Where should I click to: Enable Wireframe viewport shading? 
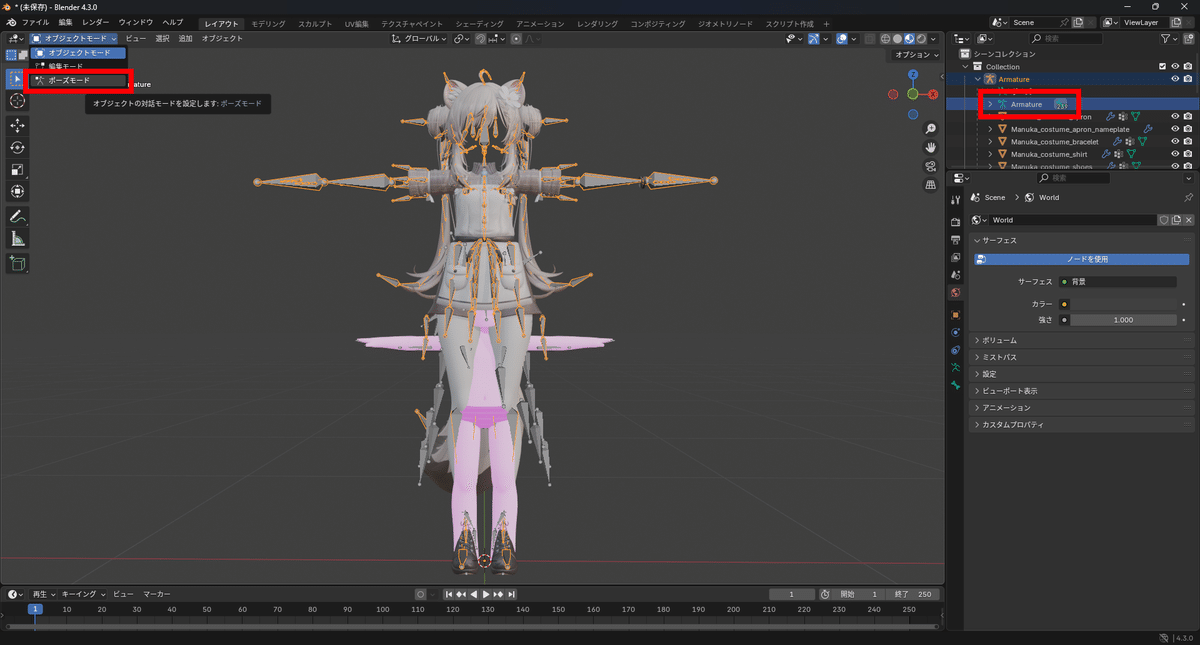point(884,38)
